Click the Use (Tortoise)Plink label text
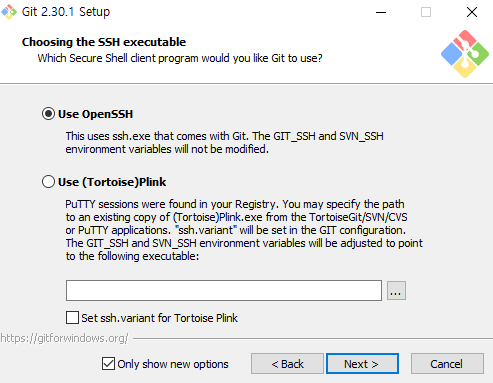The width and height of the screenshot is (493, 383). tap(112, 182)
